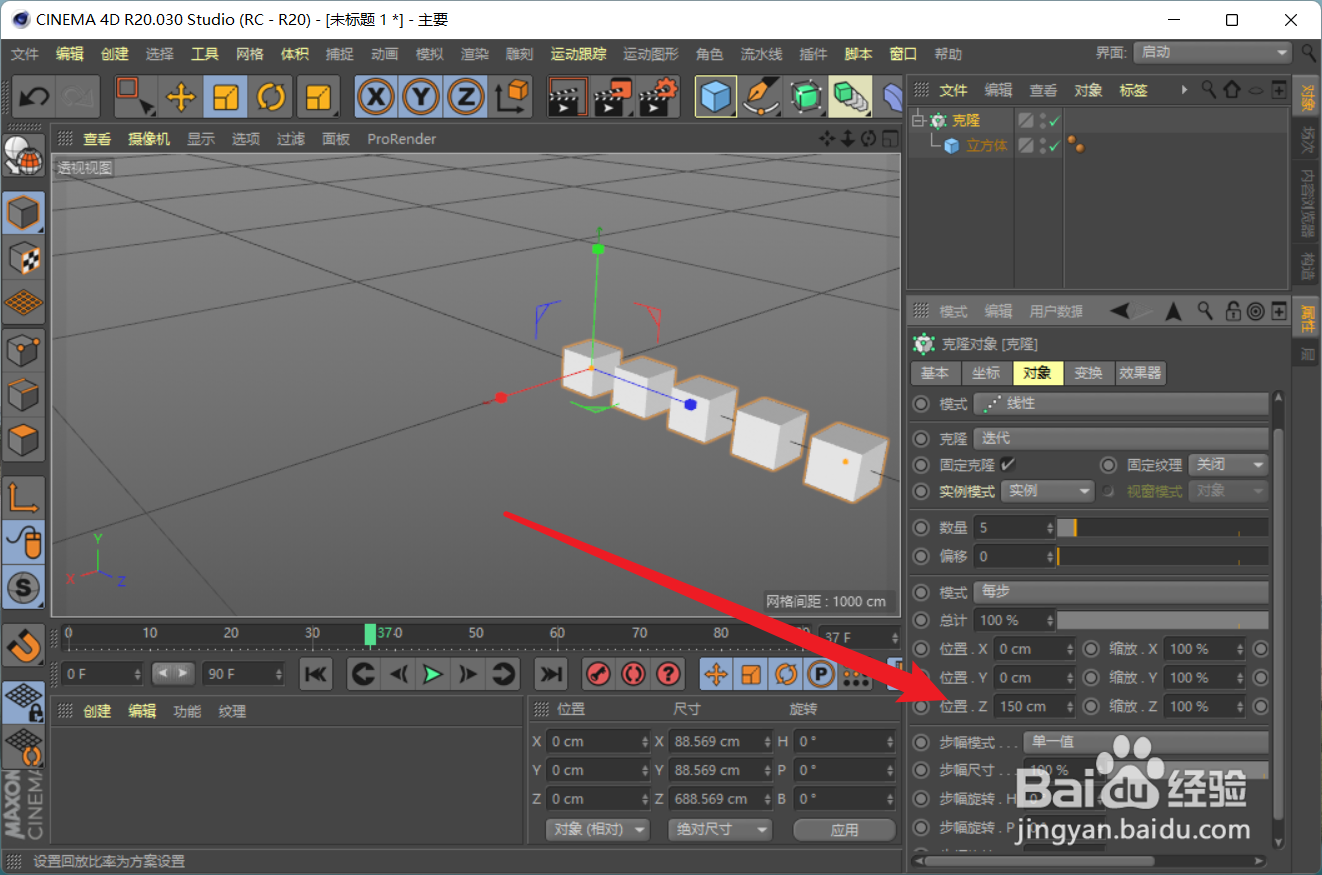Toggle the 固定克隆 checkbox
Screen dimensions: 1322x875
[x=1007, y=464]
